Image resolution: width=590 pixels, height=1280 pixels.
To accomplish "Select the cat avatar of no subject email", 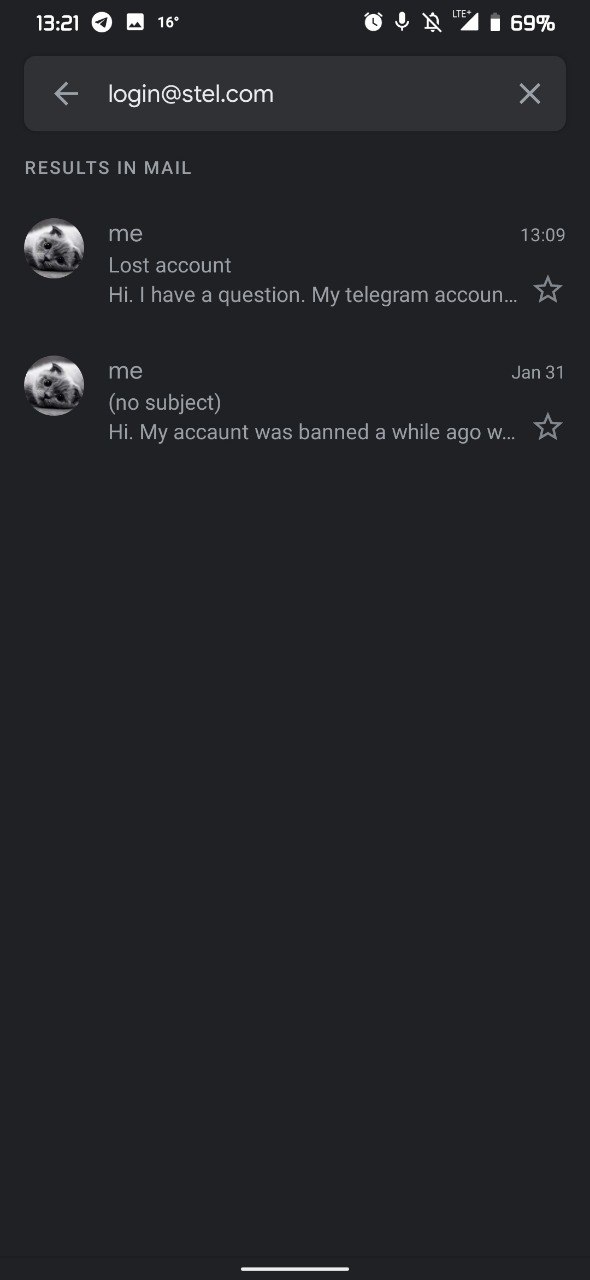I will click(54, 385).
